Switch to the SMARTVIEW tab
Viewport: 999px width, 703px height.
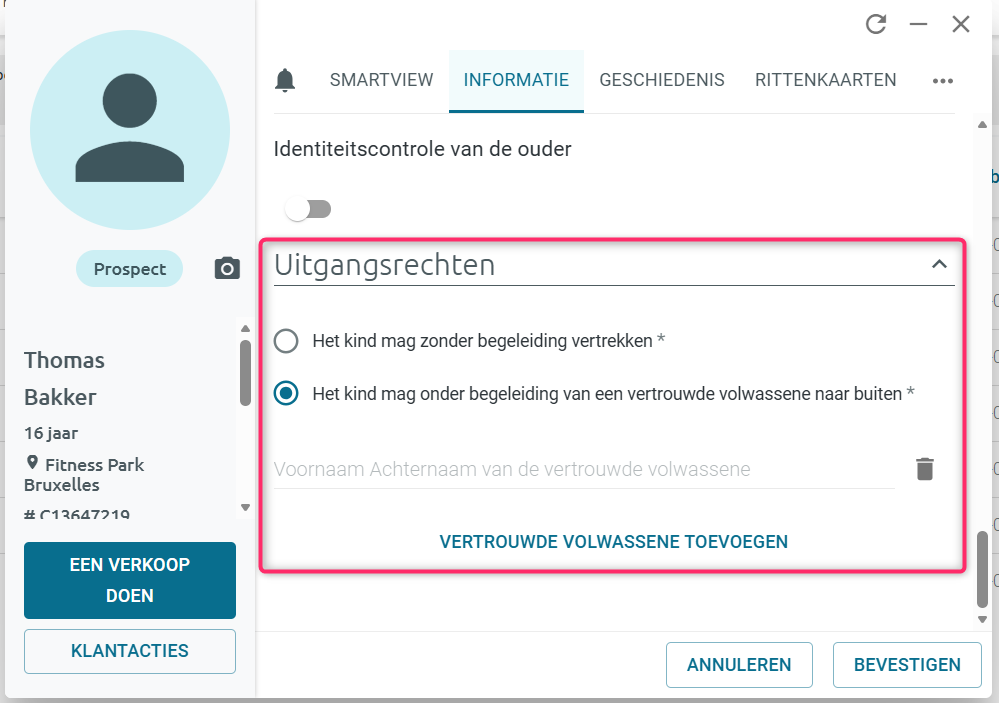click(x=381, y=80)
